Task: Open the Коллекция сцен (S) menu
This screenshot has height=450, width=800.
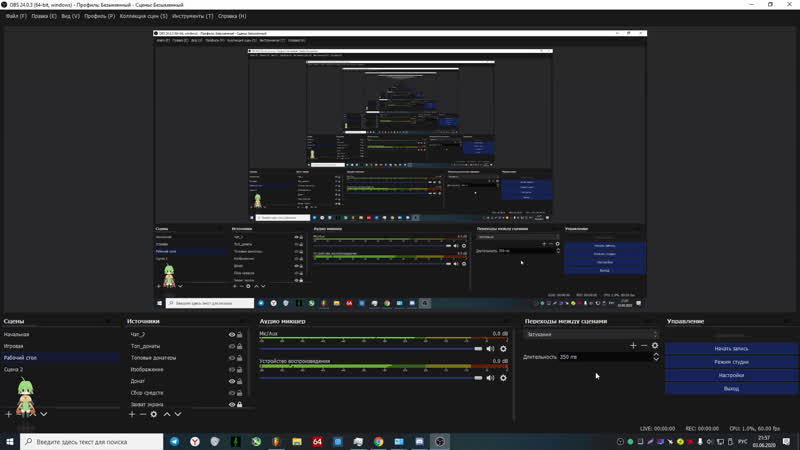Action: (143, 16)
